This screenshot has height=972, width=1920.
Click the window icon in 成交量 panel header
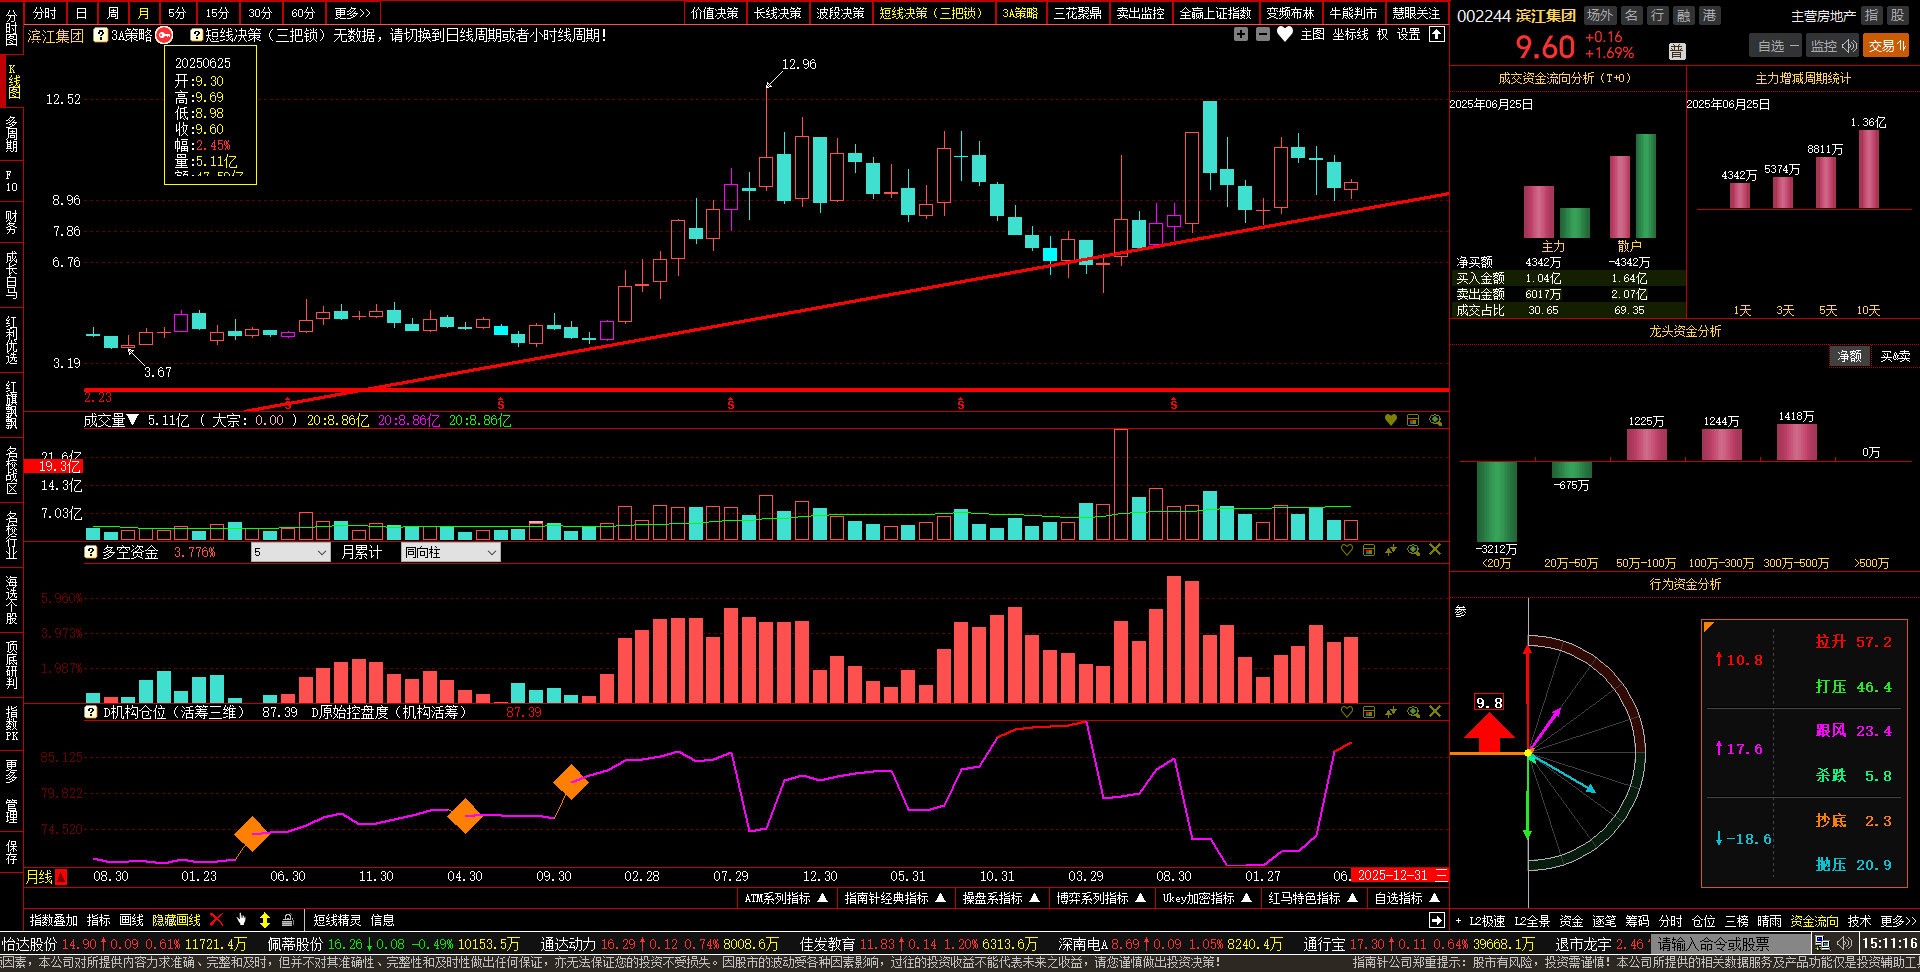(x=1413, y=420)
